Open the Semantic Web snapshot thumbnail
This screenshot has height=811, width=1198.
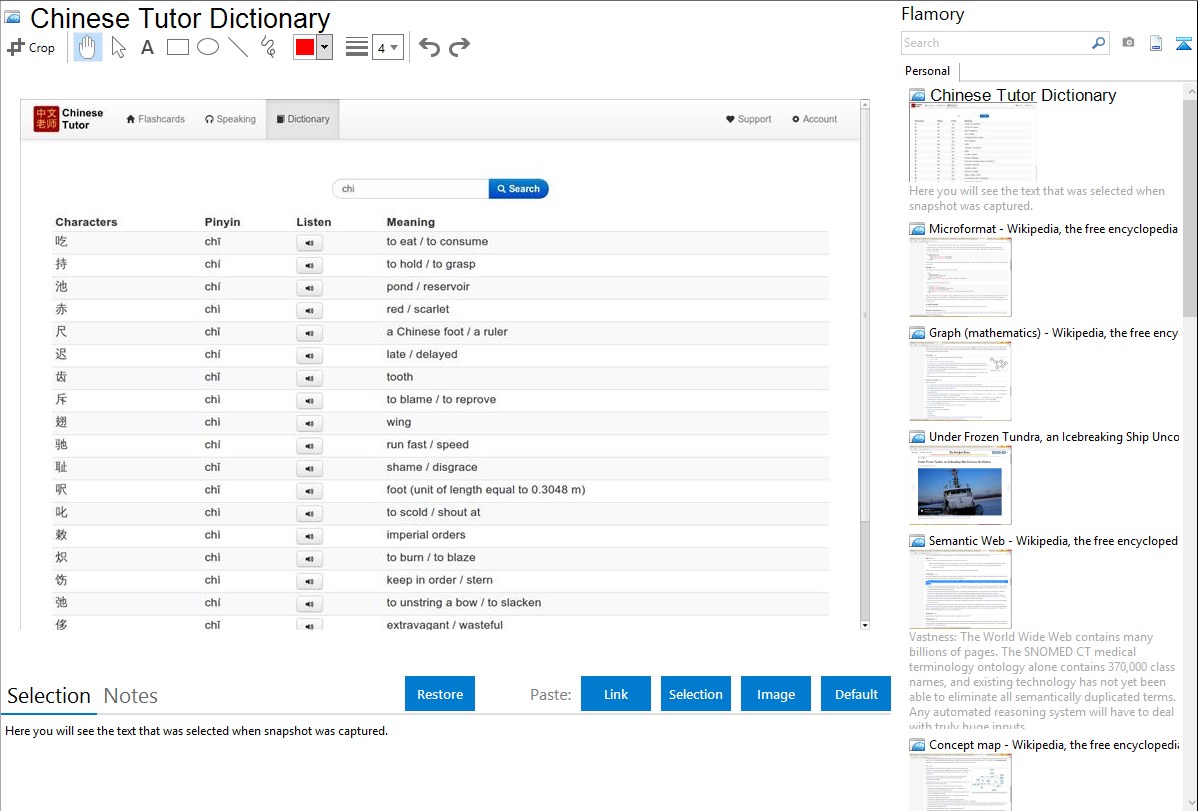[x=960, y=589]
